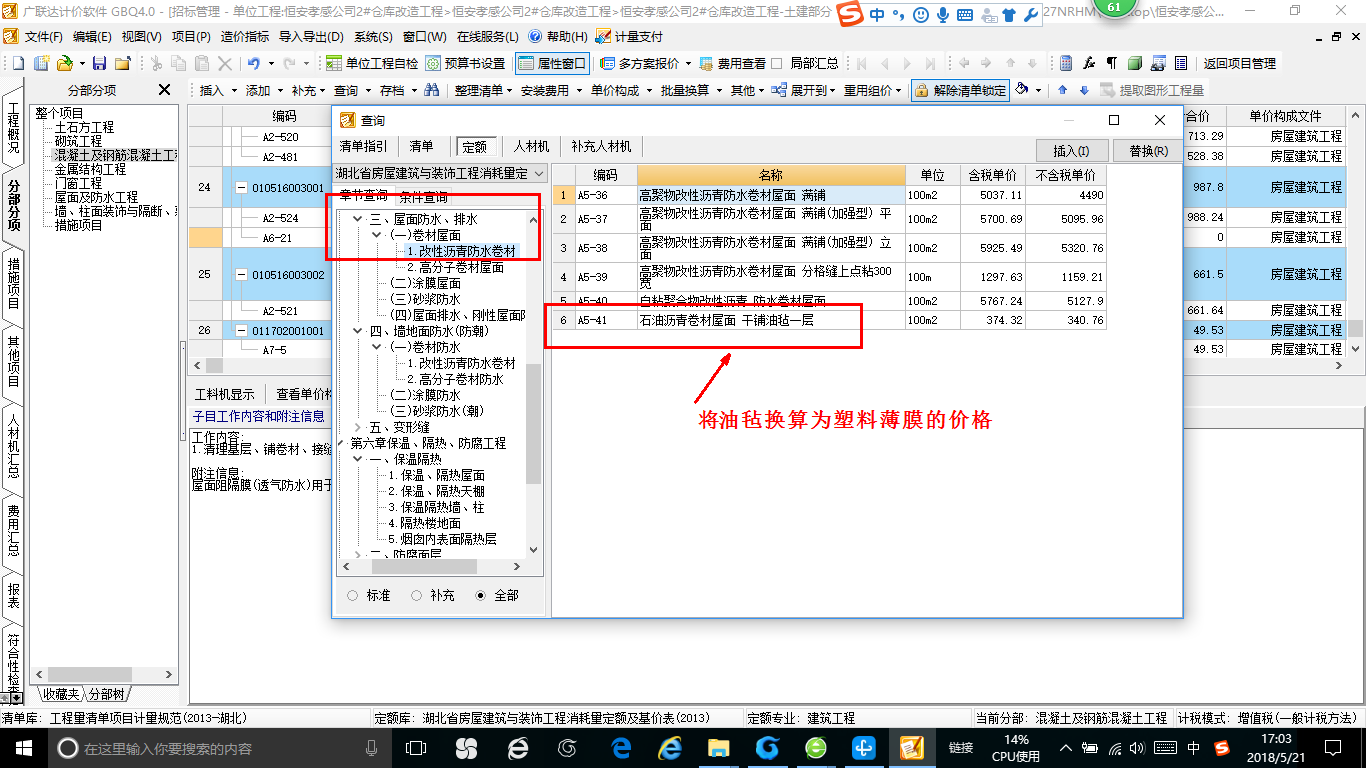Click 土石方工程 in project tree

click(84, 127)
